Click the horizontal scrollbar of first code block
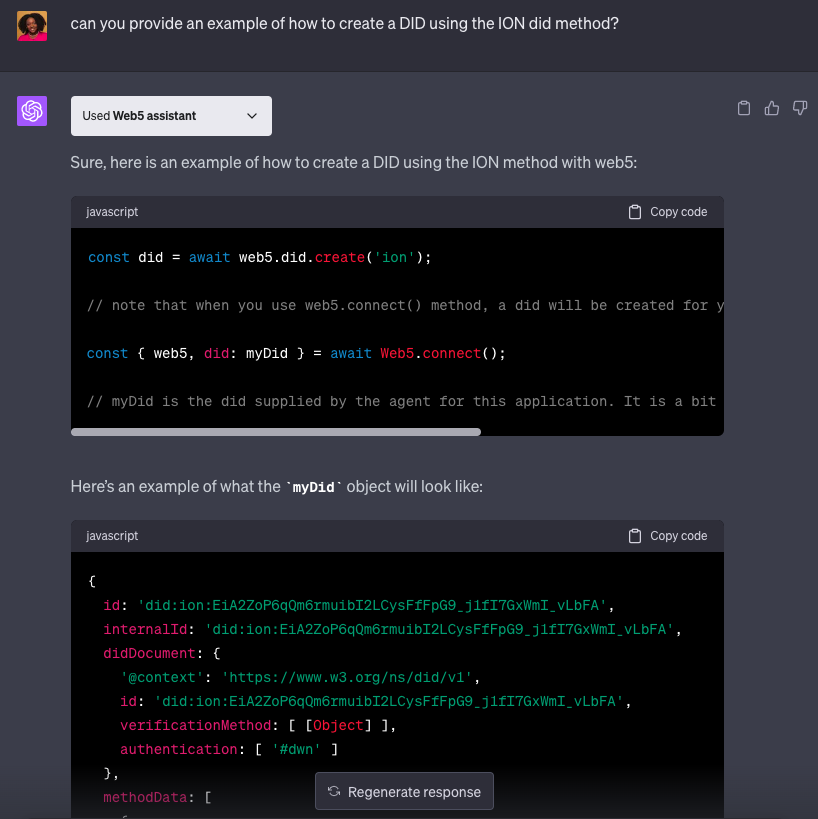Image resolution: width=818 pixels, height=819 pixels. coord(276,432)
